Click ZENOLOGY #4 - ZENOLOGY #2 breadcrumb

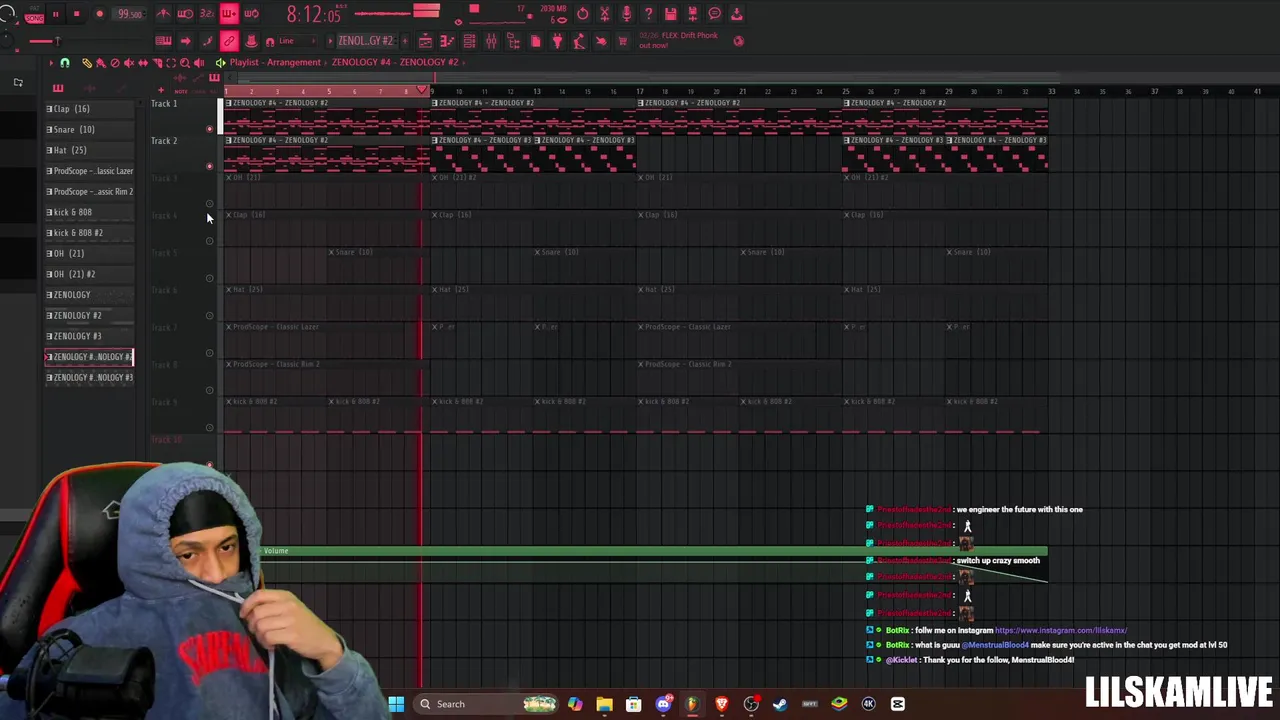[395, 62]
